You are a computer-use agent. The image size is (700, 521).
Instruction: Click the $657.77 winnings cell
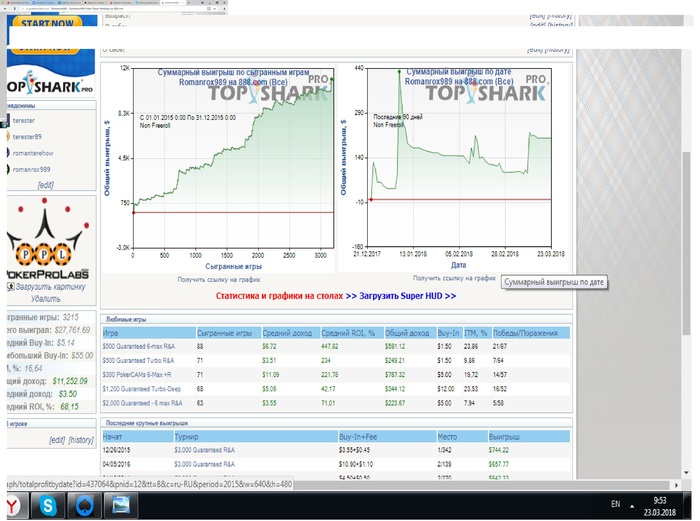tap(499, 464)
